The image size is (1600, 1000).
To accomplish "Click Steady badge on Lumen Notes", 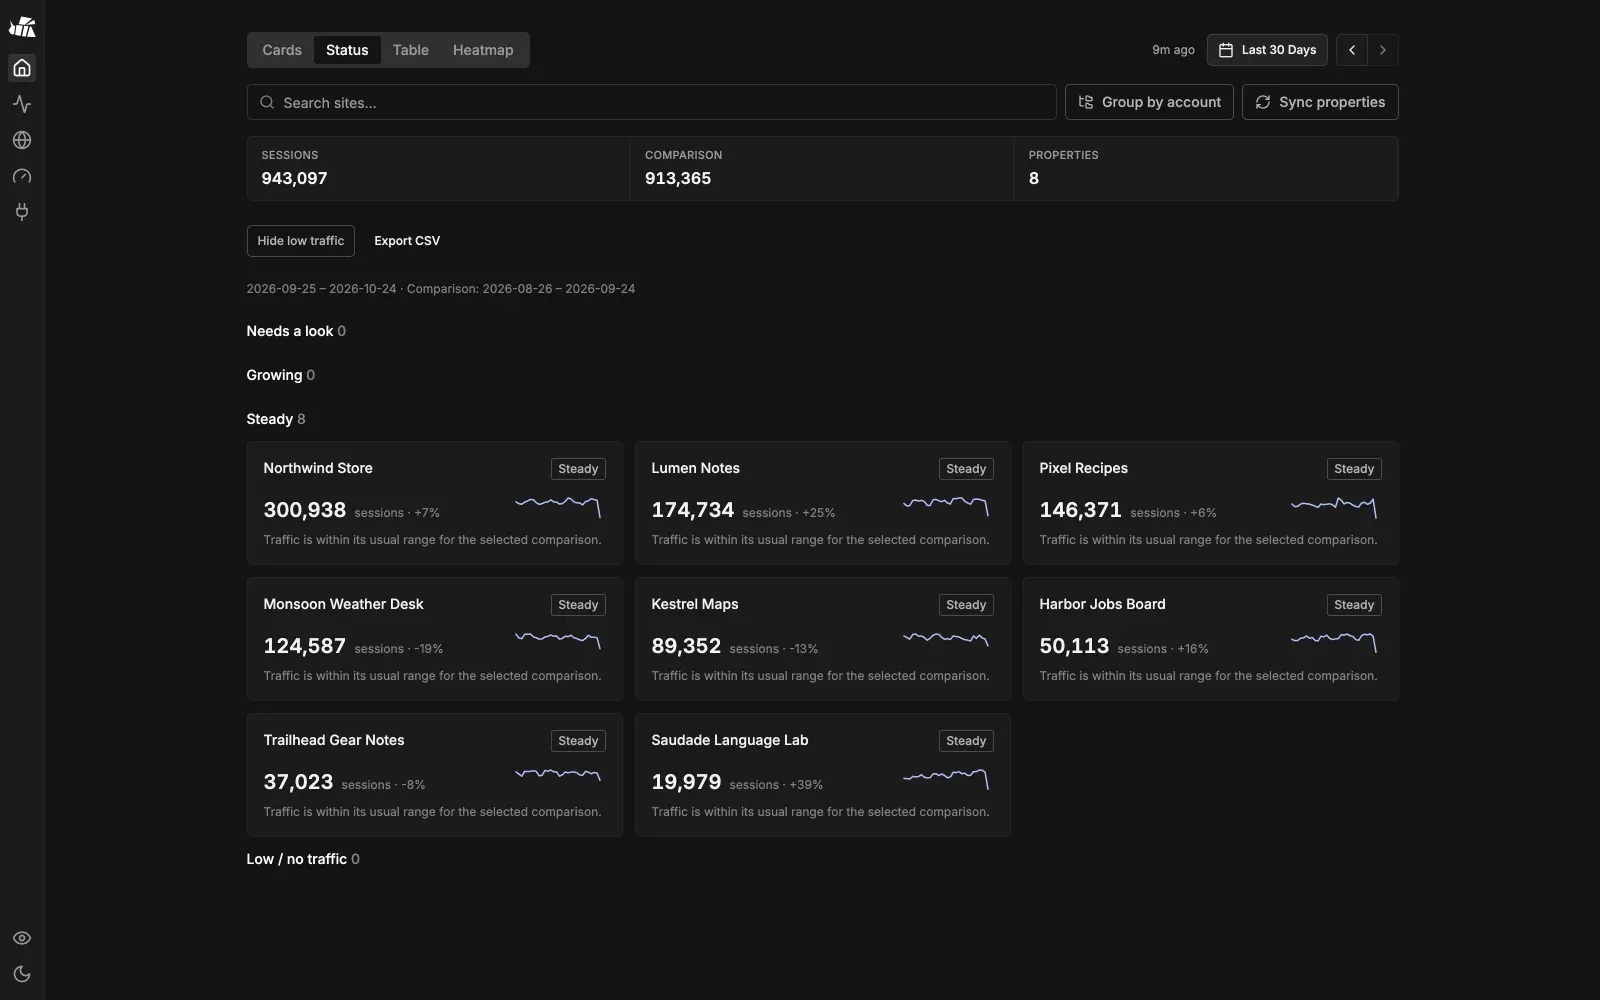I will (x=966, y=469).
